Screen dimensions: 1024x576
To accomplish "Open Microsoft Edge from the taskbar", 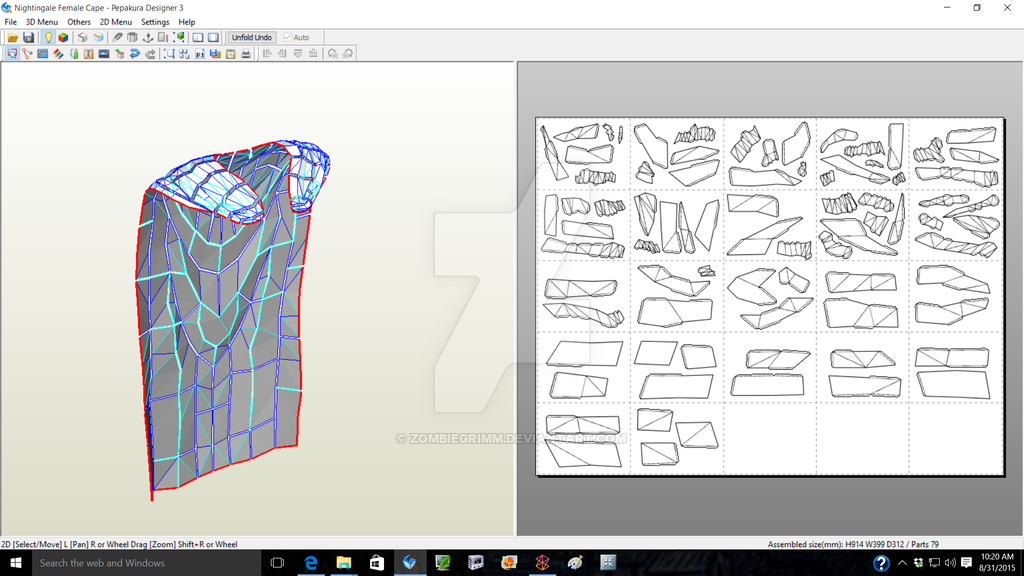I will point(311,563).
